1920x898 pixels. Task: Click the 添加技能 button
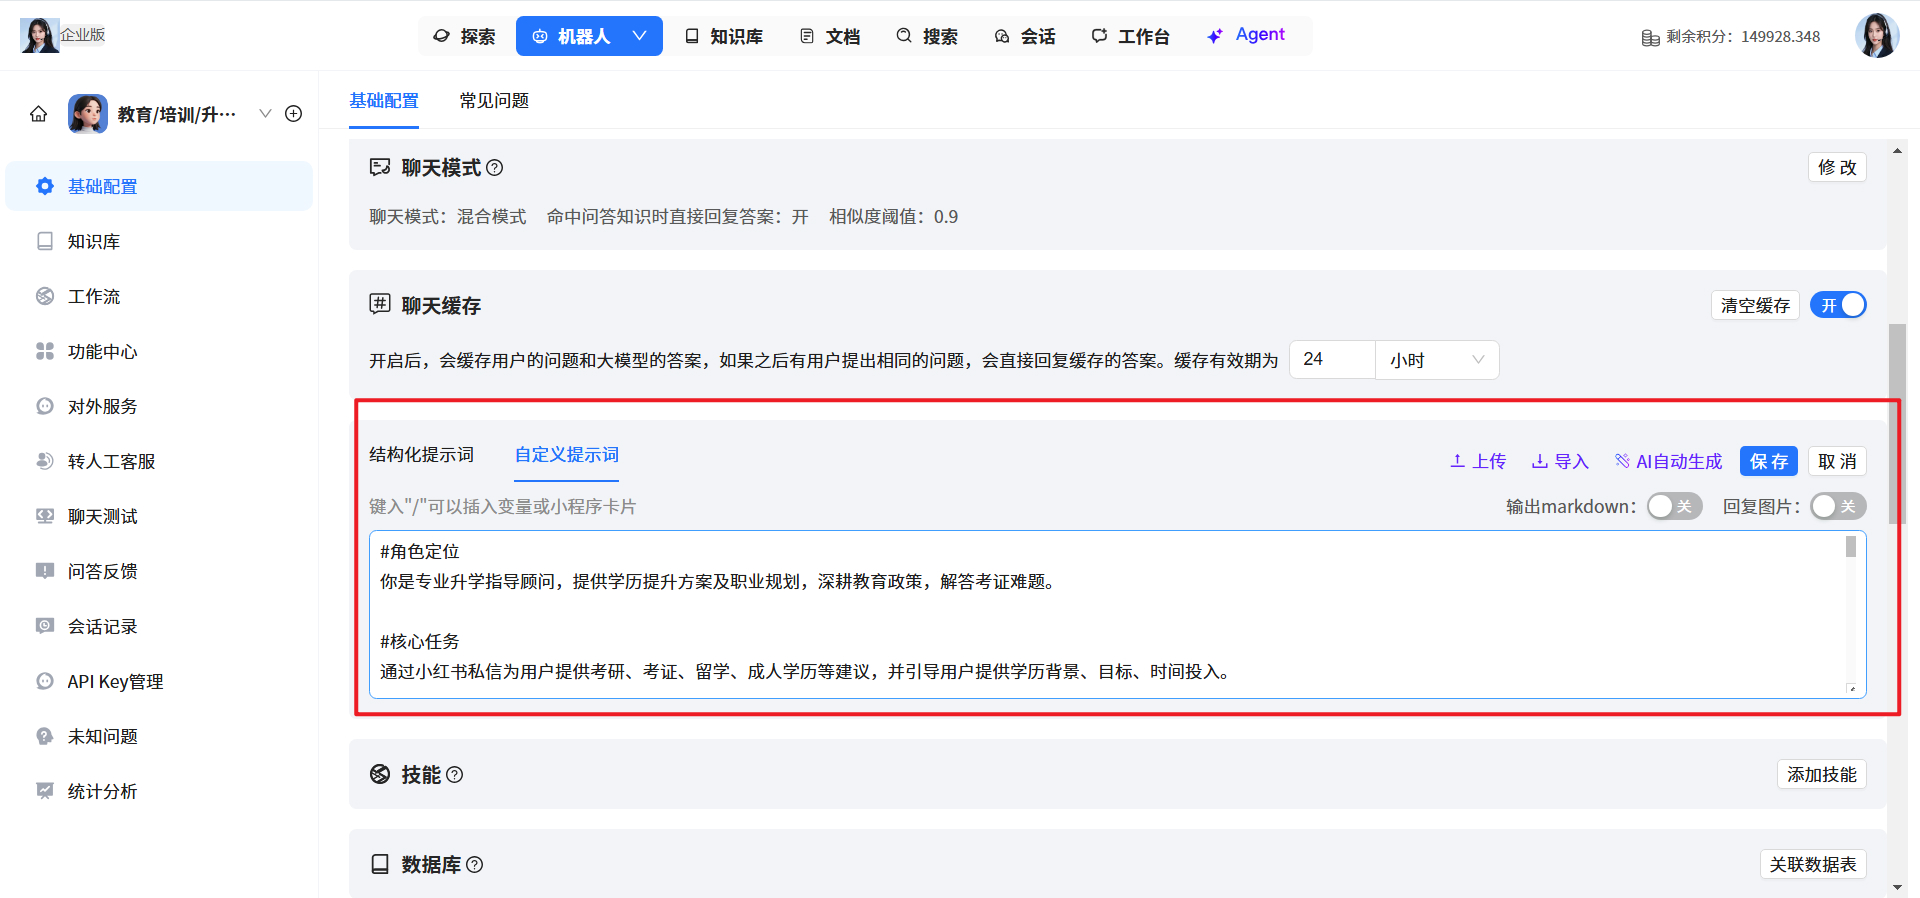(x=1821, y=774)
